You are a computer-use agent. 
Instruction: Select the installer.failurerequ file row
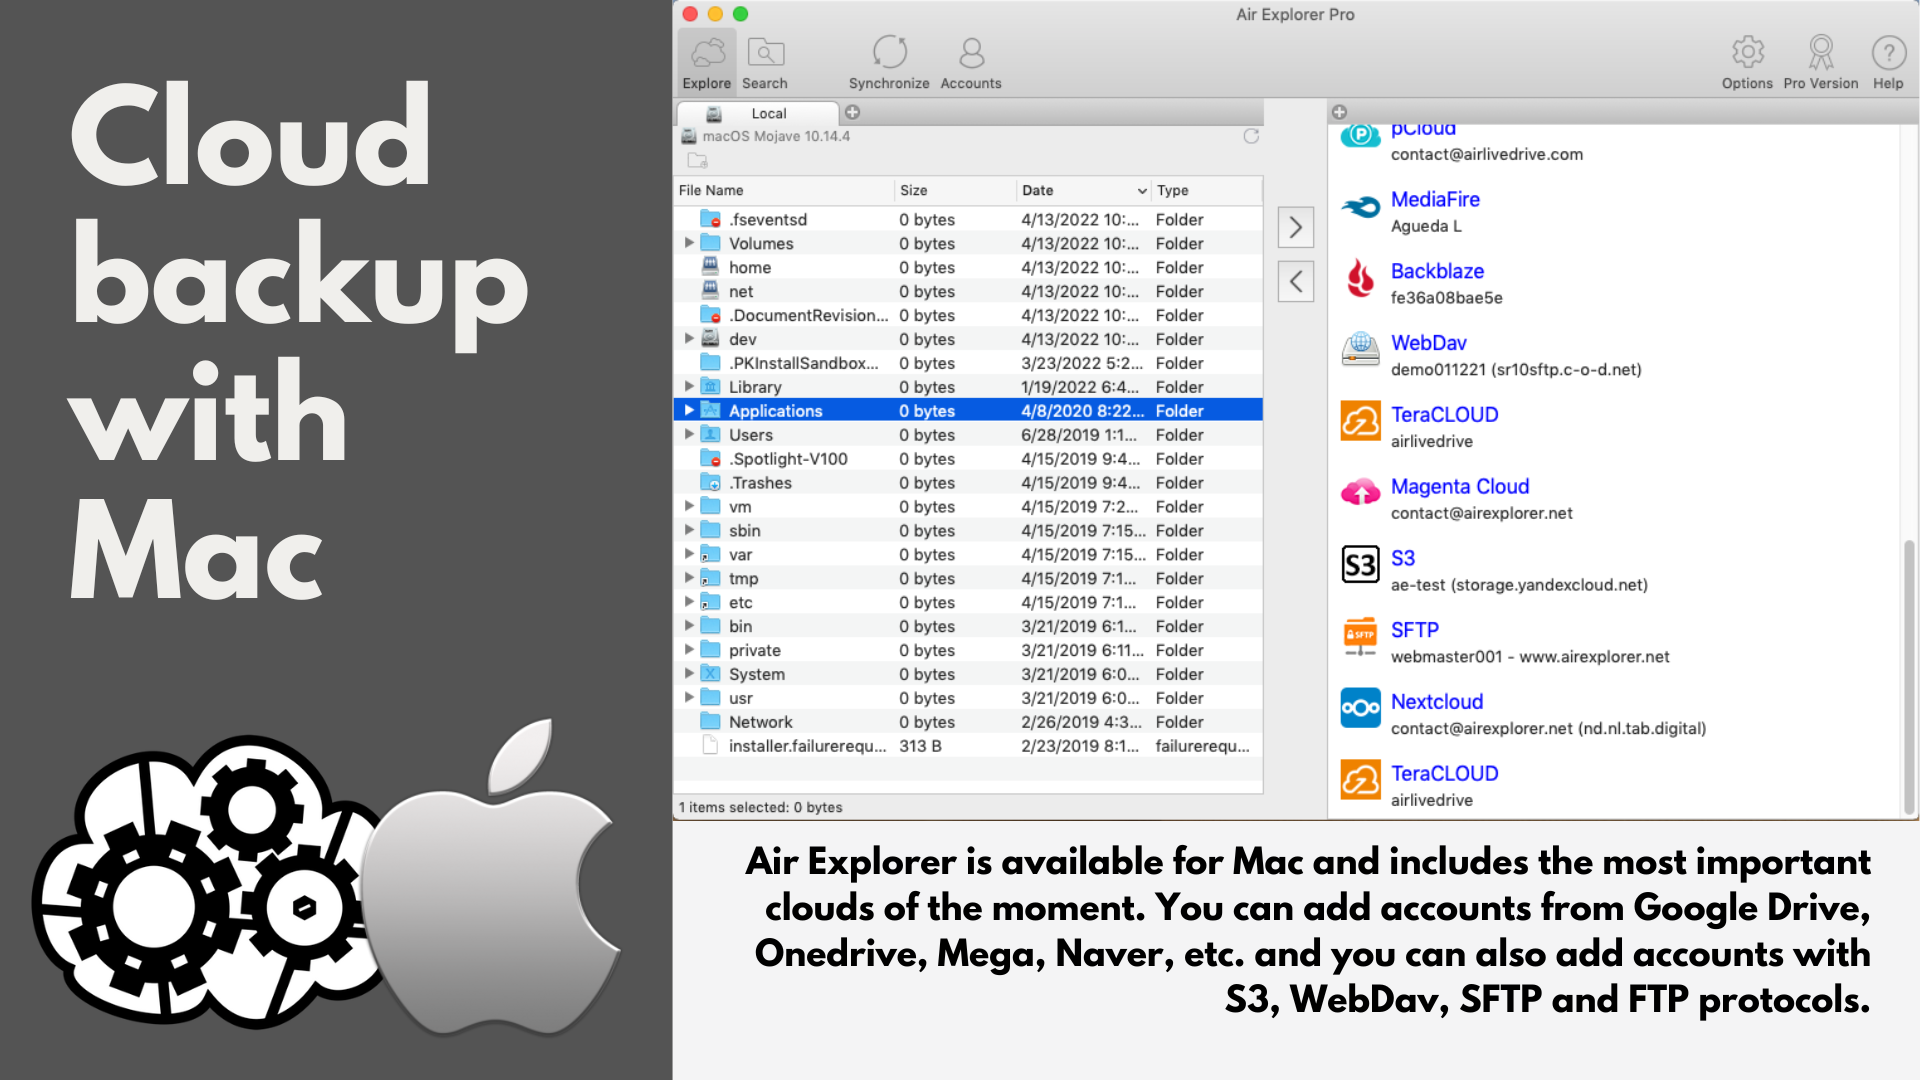coord(807,745)
